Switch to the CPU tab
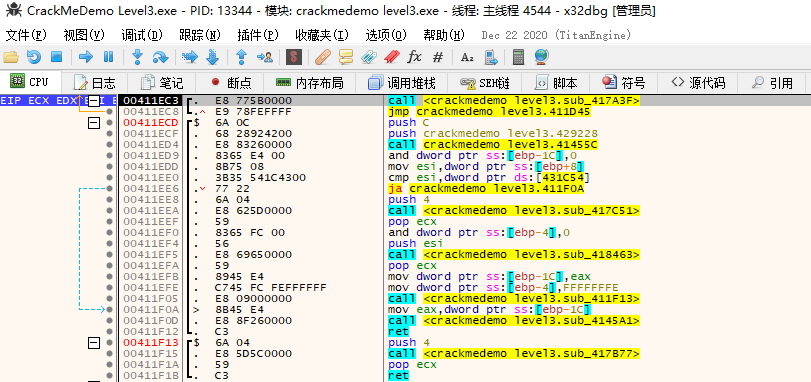811x382 pixels. (x=31, y=82)
